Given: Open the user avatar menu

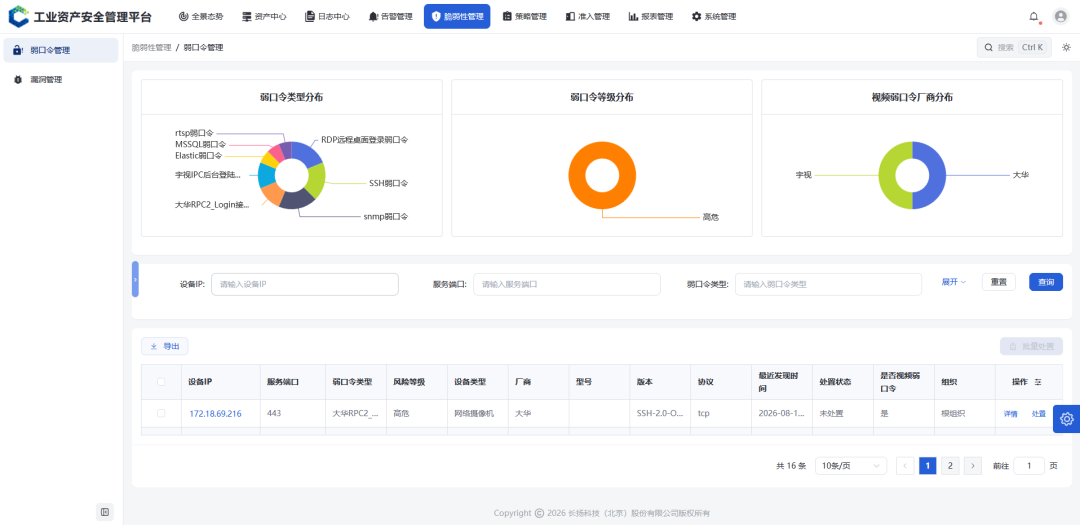Looking at the screenshot, I should (1061, 17).
